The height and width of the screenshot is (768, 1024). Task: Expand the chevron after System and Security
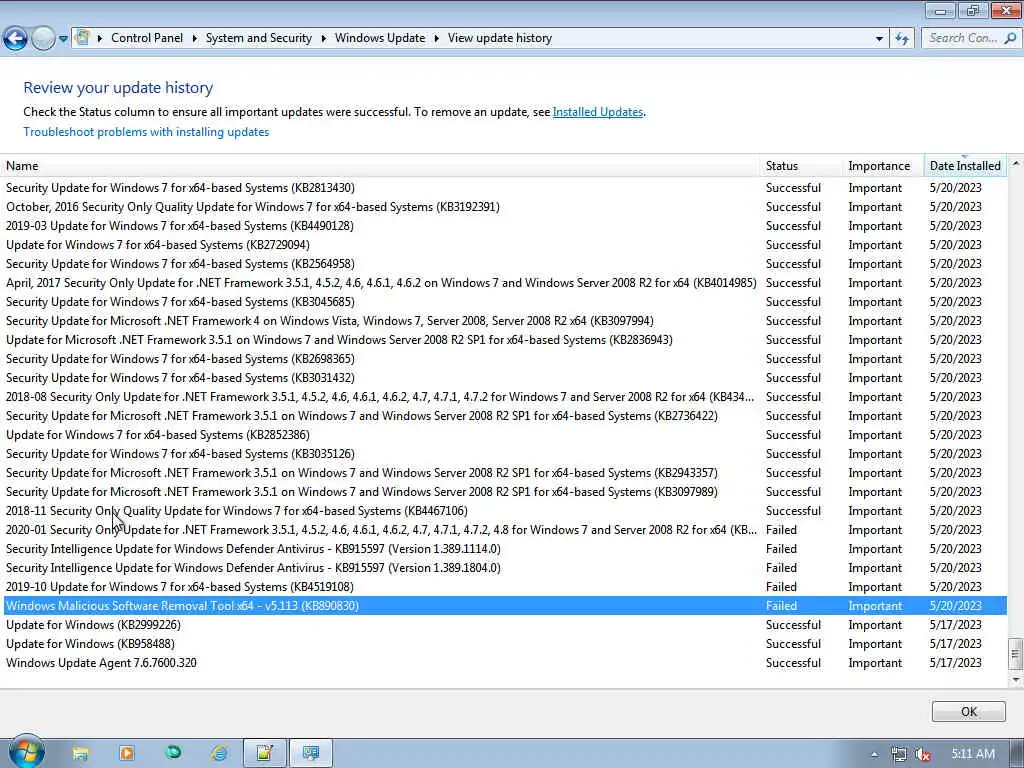(x=323, y=38)
